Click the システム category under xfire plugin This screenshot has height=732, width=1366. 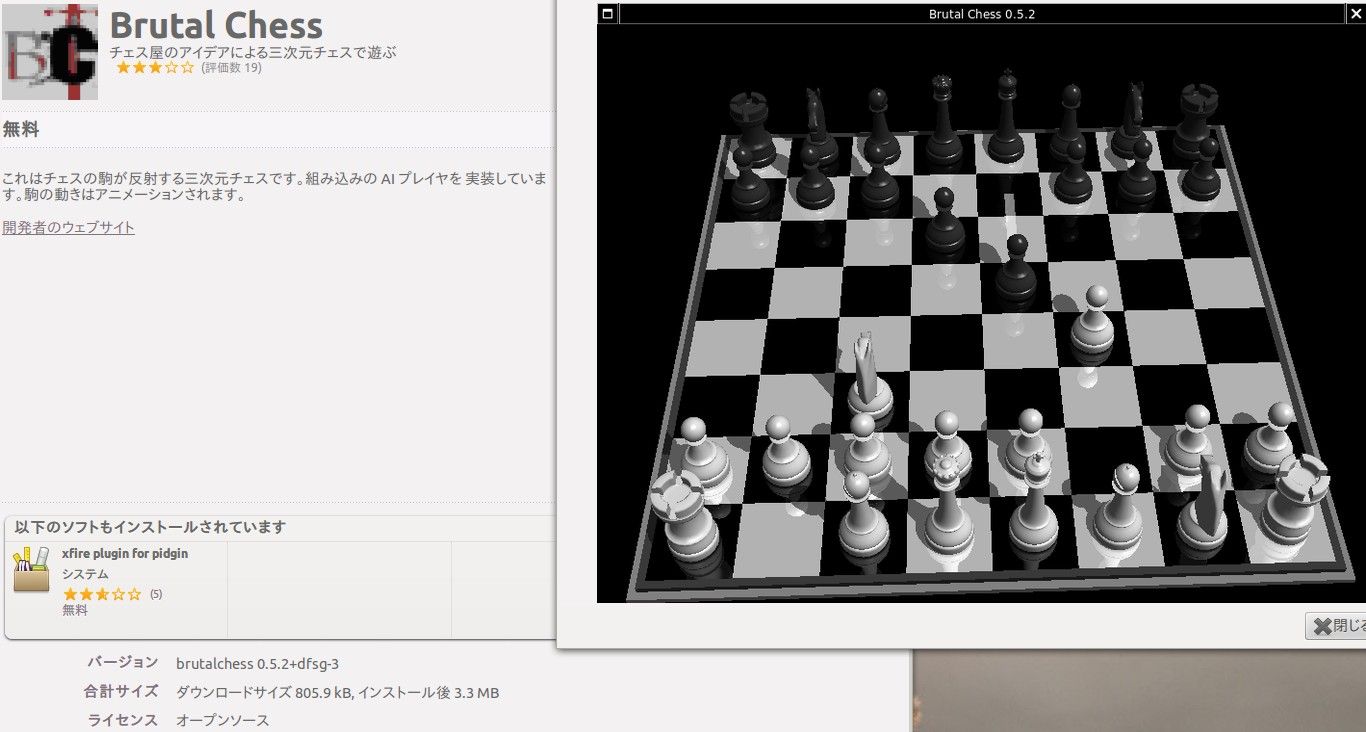pyautogui.click(x=85, y=574)
